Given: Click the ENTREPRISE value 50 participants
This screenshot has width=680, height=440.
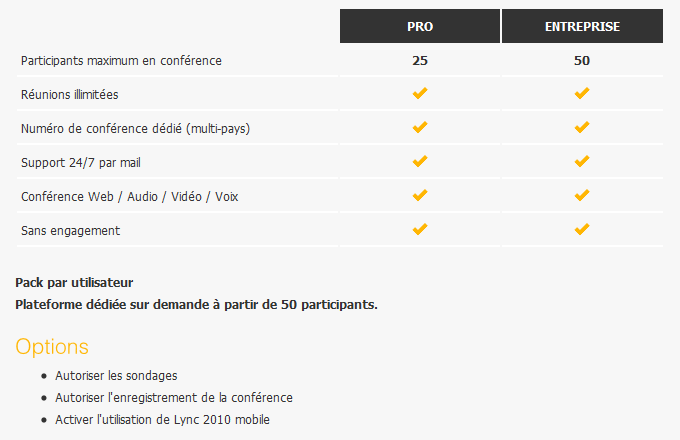Looking at the screenshot, I should coord(582,60).
